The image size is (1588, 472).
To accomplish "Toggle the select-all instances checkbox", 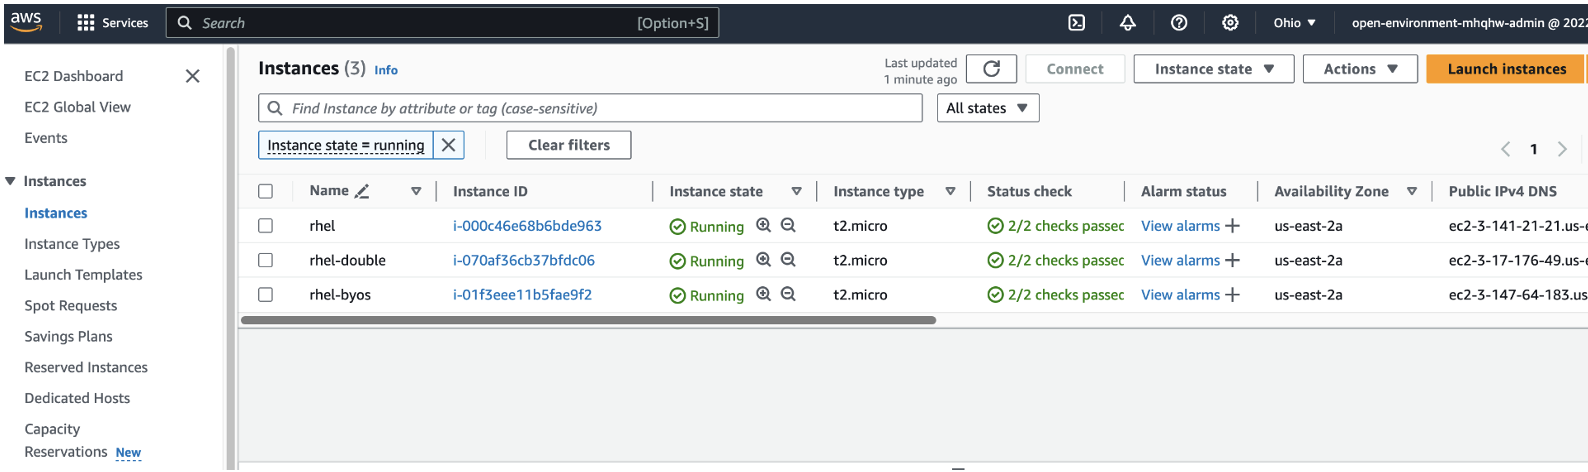I will pos(265,191).
